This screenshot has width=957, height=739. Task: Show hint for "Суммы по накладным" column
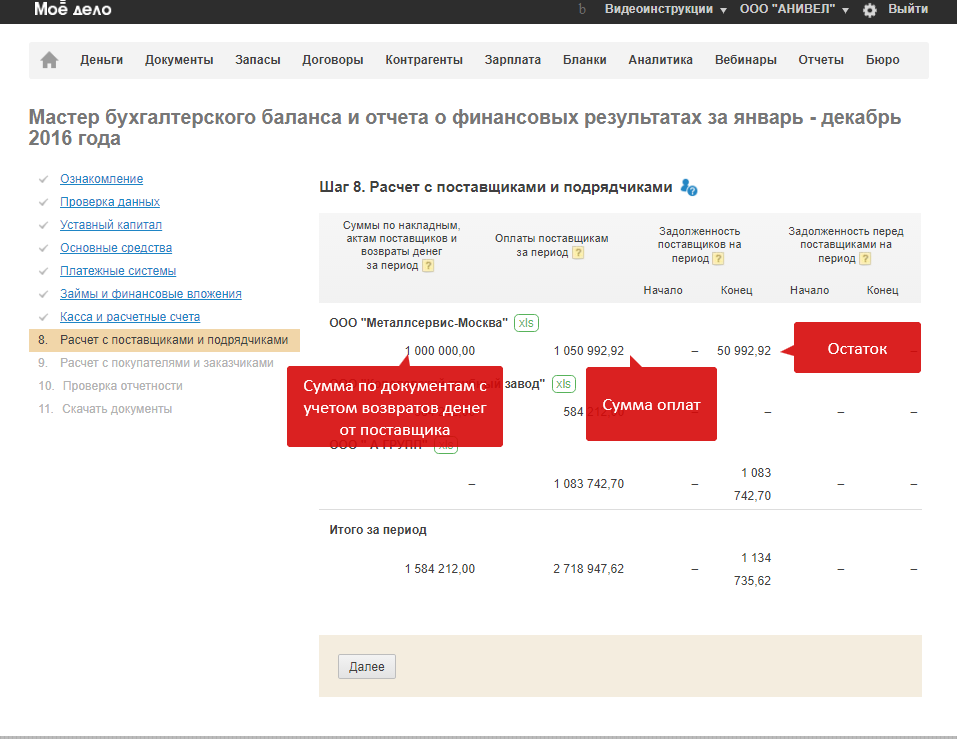428,265
